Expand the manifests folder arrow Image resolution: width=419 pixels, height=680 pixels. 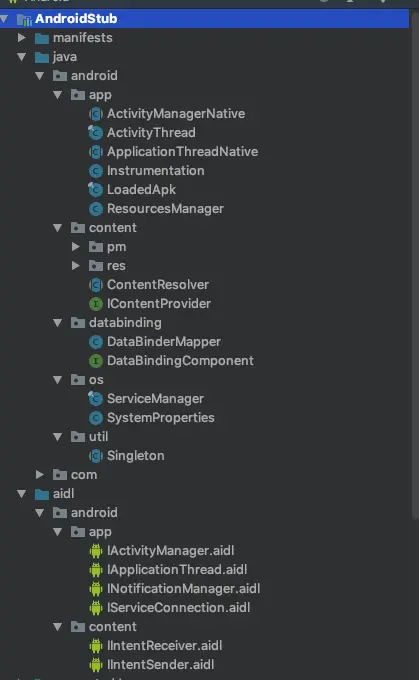(x=22, y=38)
